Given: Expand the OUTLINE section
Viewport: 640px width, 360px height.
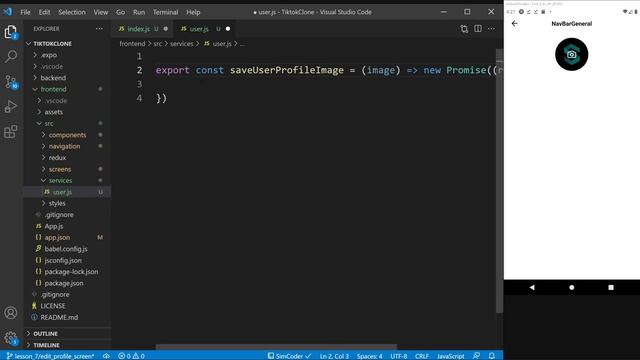Looking at the screenshot, I should (45, 334).
